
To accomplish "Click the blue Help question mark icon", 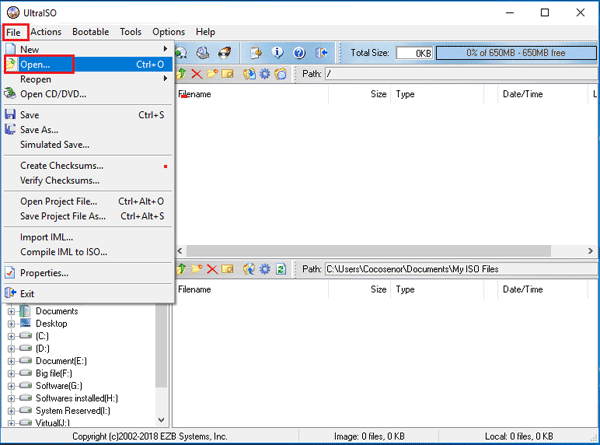I will [x=299, y=52].
